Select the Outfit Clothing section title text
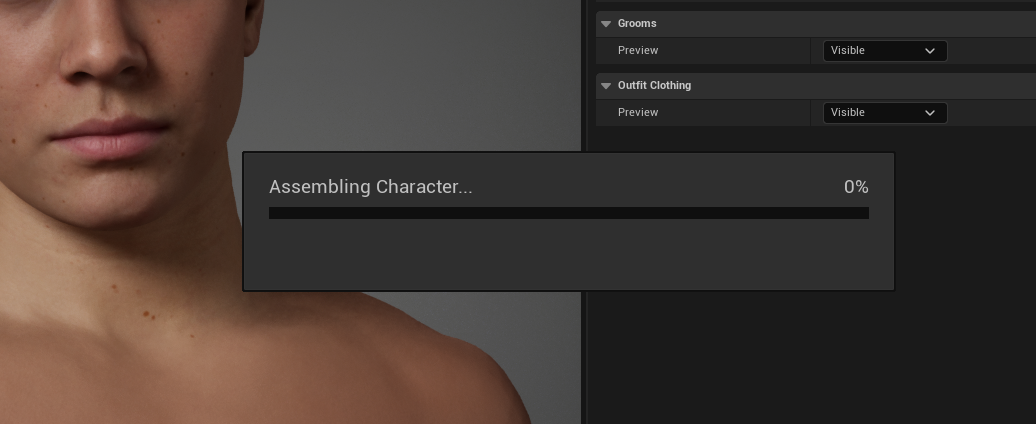 point(654,85)
